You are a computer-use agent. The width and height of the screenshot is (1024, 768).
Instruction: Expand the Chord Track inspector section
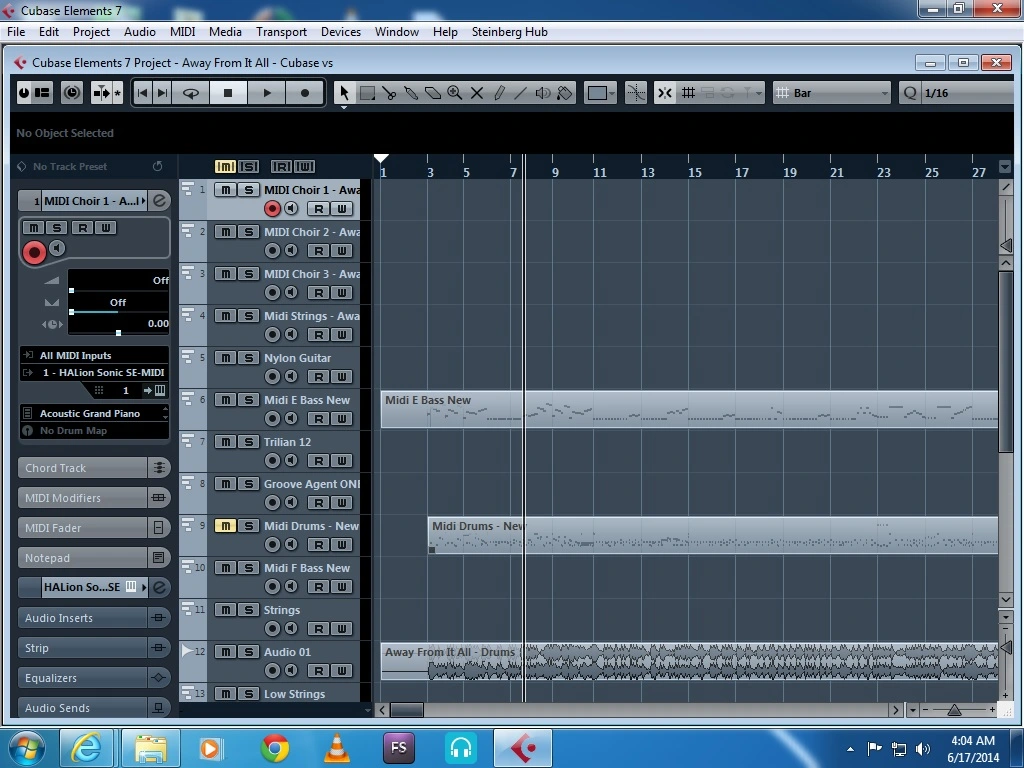coord(93,468)
